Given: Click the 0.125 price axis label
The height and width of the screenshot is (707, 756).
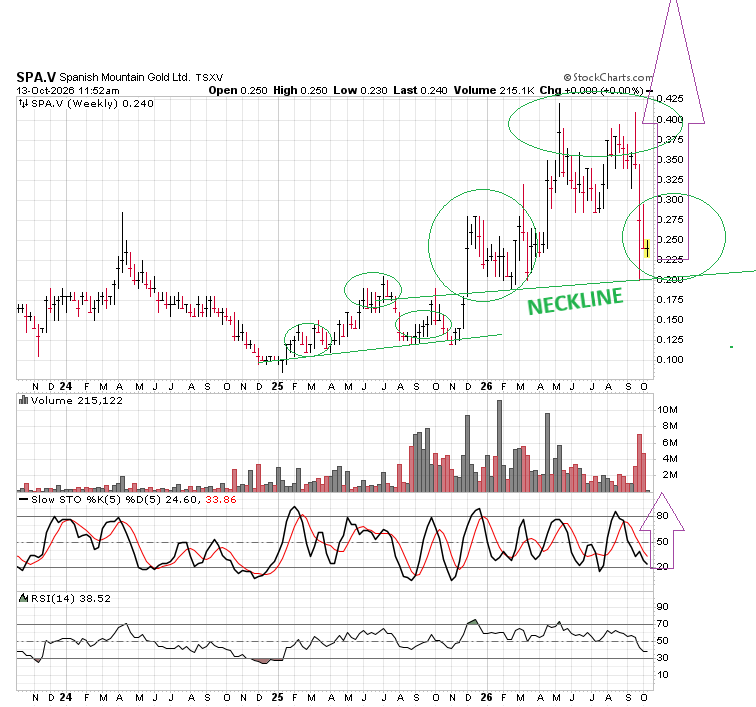Looking at the screenshot, I should [x=670, y=340].
